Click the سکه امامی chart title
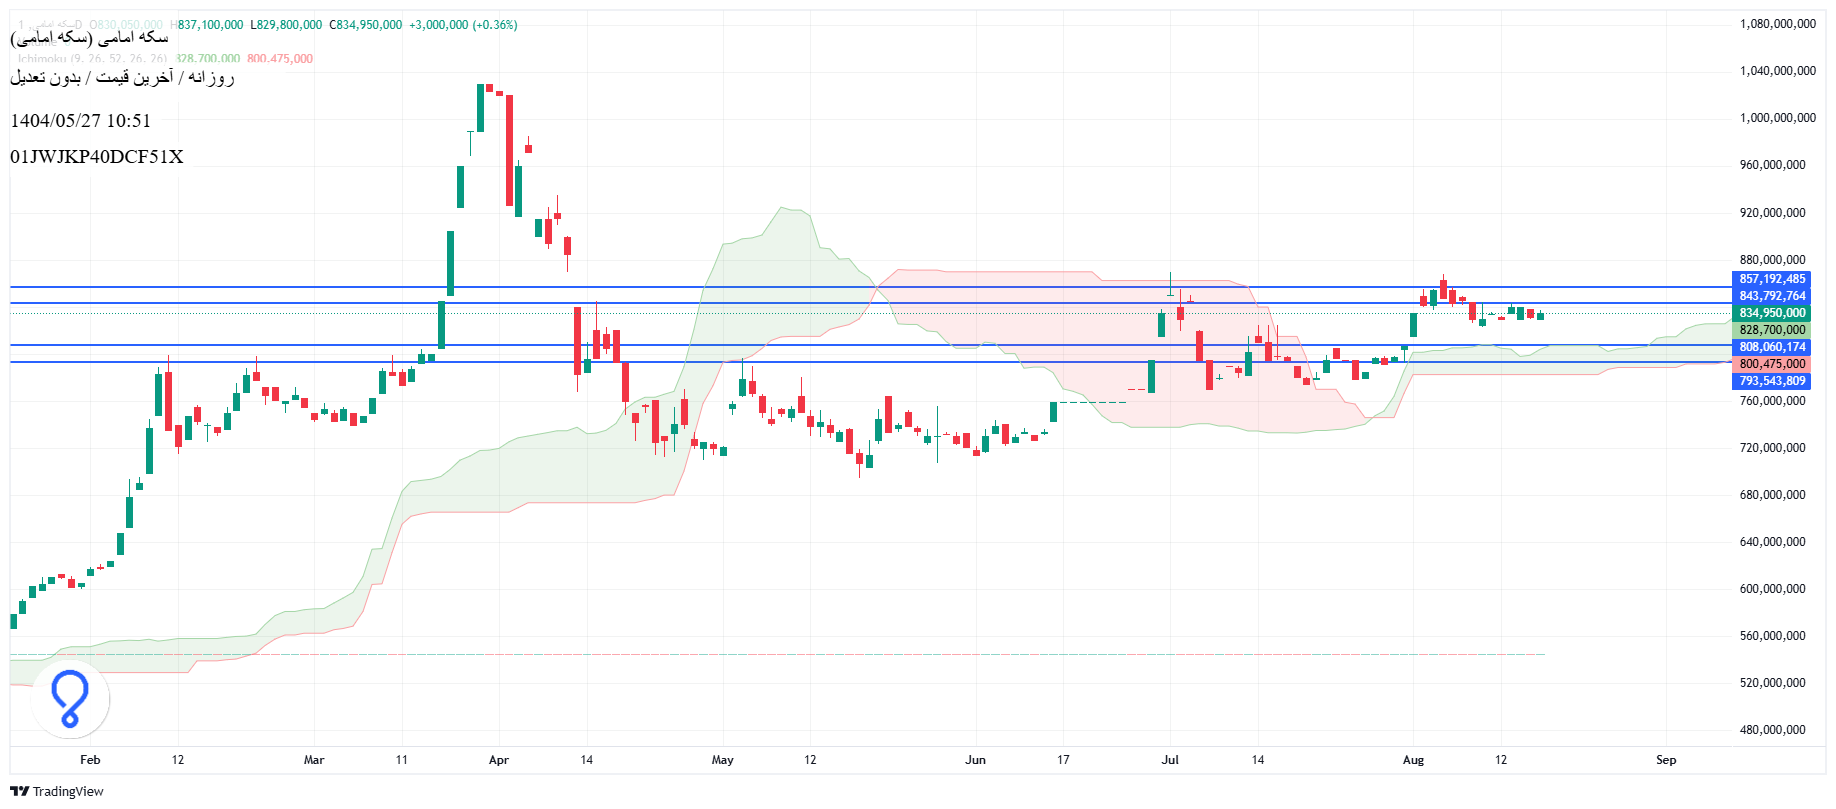1836x809 pixels. point(89,38)
